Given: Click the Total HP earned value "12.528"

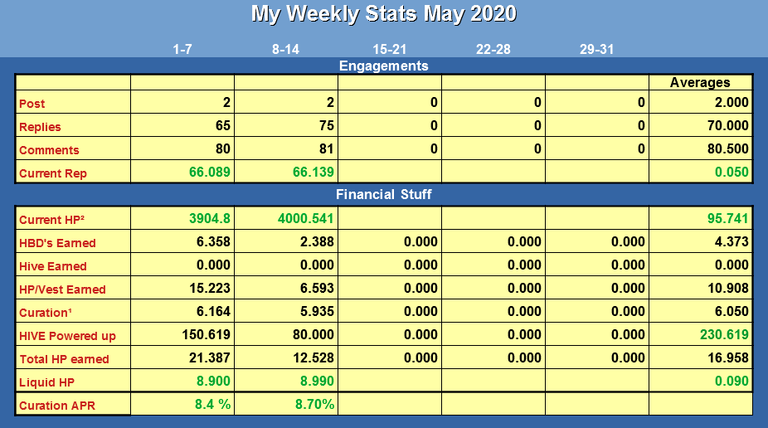Looking at the screenshot, I should [313, 358].
